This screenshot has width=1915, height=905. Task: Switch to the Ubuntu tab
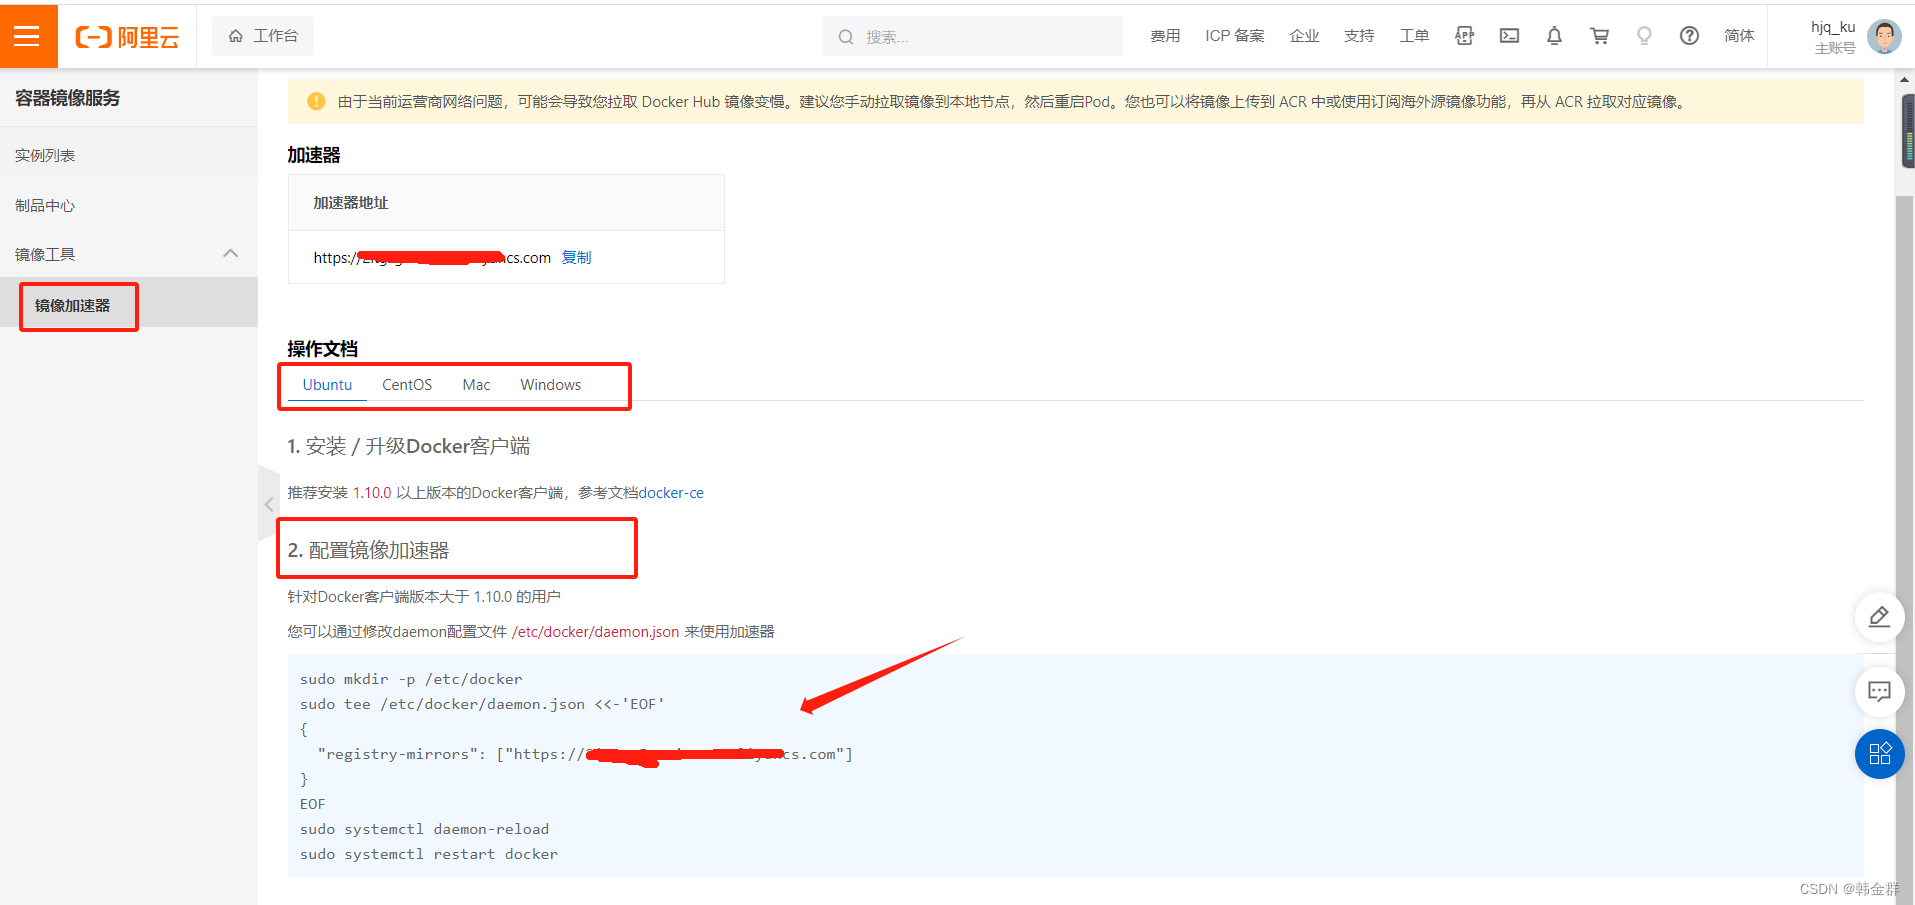(x=327, y=385)
